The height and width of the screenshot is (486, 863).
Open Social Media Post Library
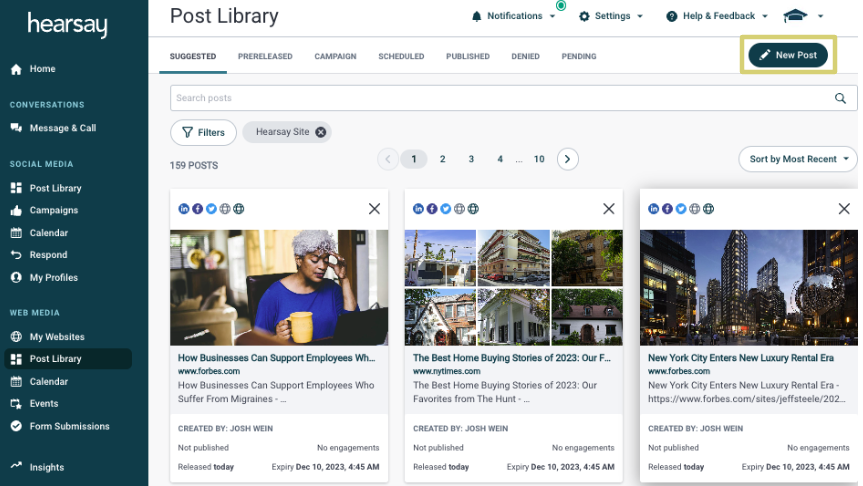pos(46,188)
